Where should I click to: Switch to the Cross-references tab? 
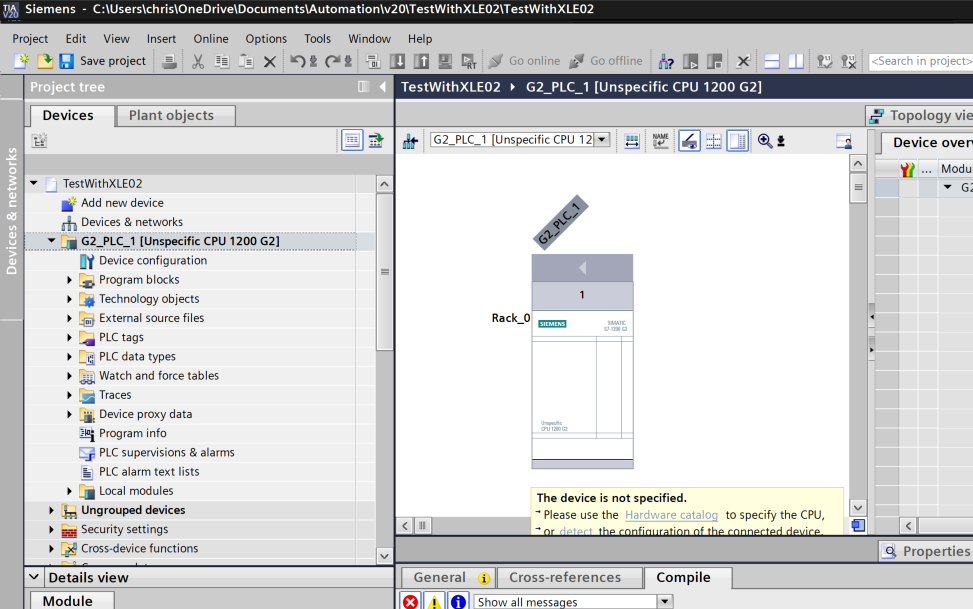click(565, 577)
